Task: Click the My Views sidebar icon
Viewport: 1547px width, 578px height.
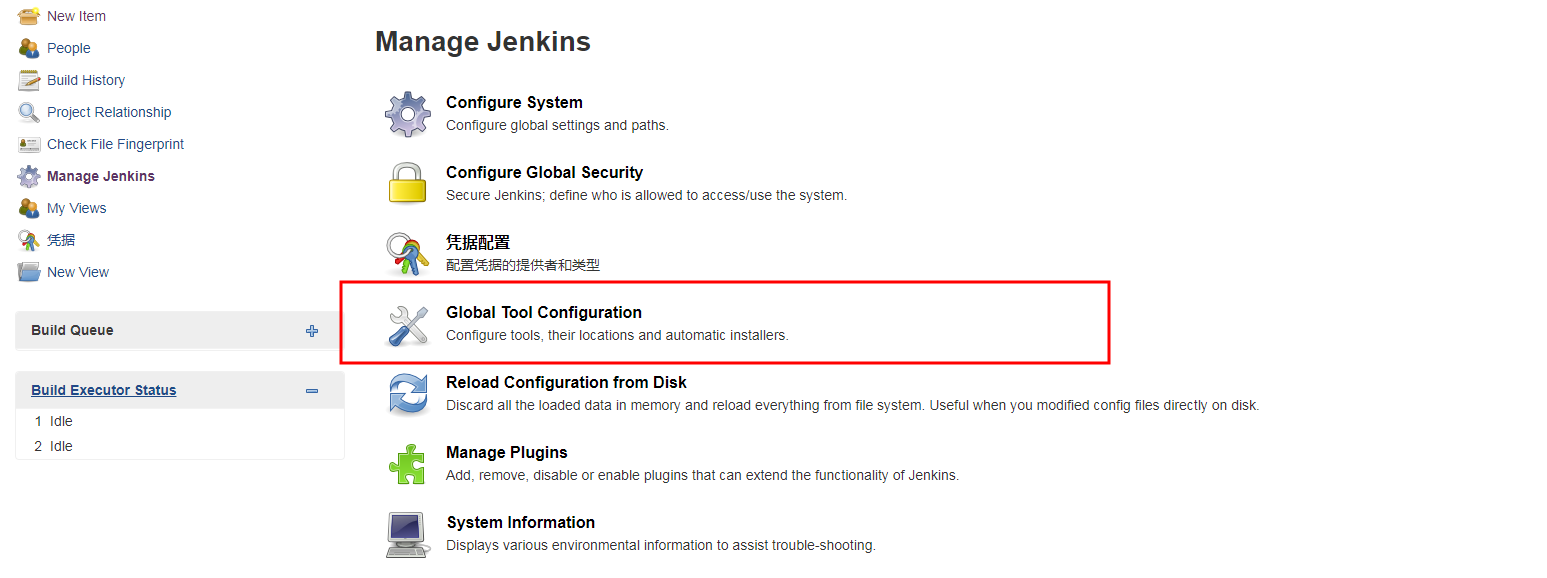Action: pyautogui.click(x=29, y=208)
